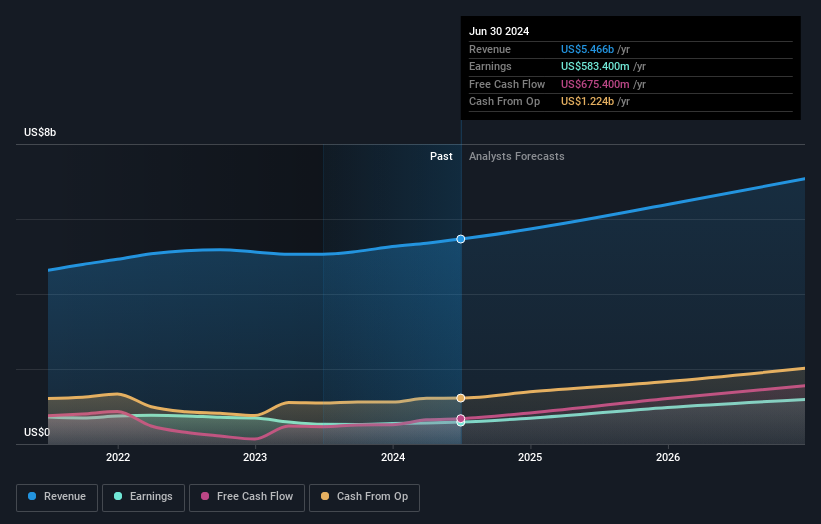This screenshot has height=524, width=821.
Task: Click the Analysts Forecasts label
Action: coord(516,157)
